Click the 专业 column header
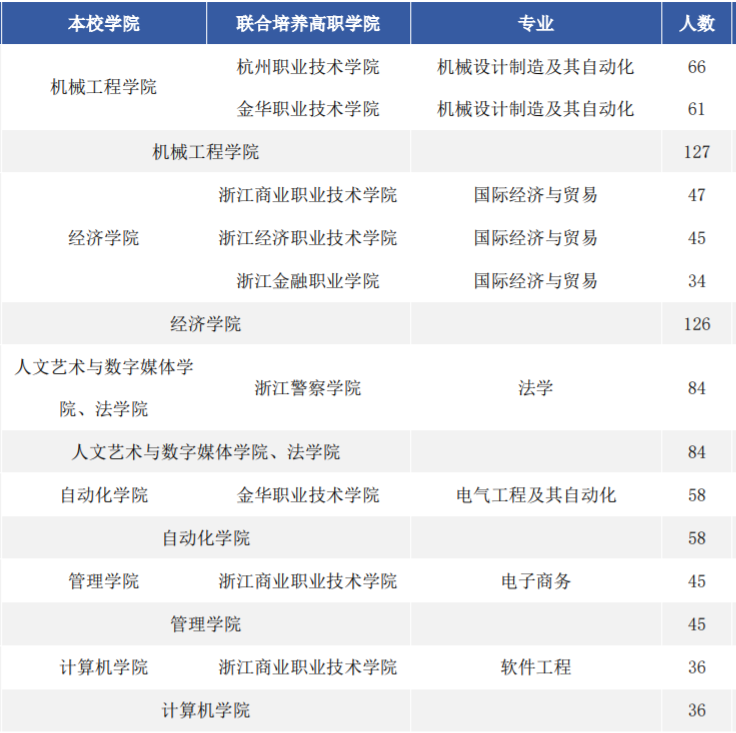Viewport: 736px width, 733px height. point(536,23)
